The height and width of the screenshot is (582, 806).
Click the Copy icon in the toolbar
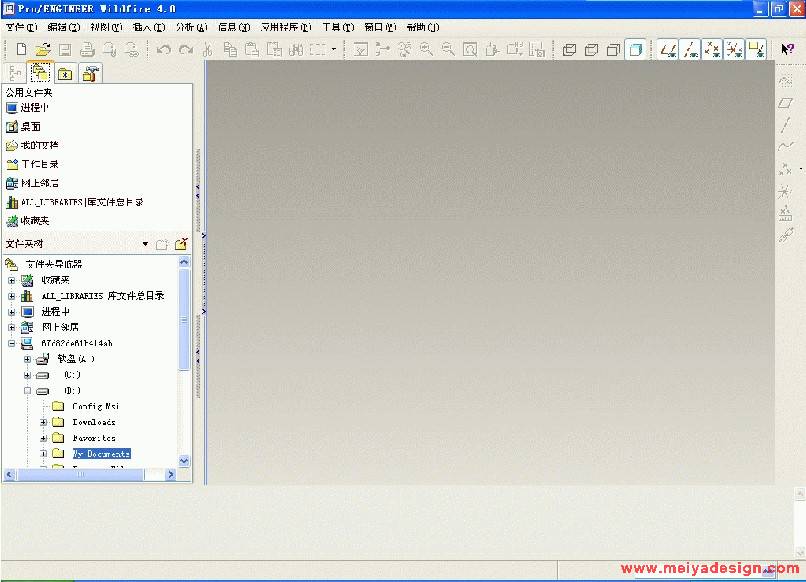230,50
